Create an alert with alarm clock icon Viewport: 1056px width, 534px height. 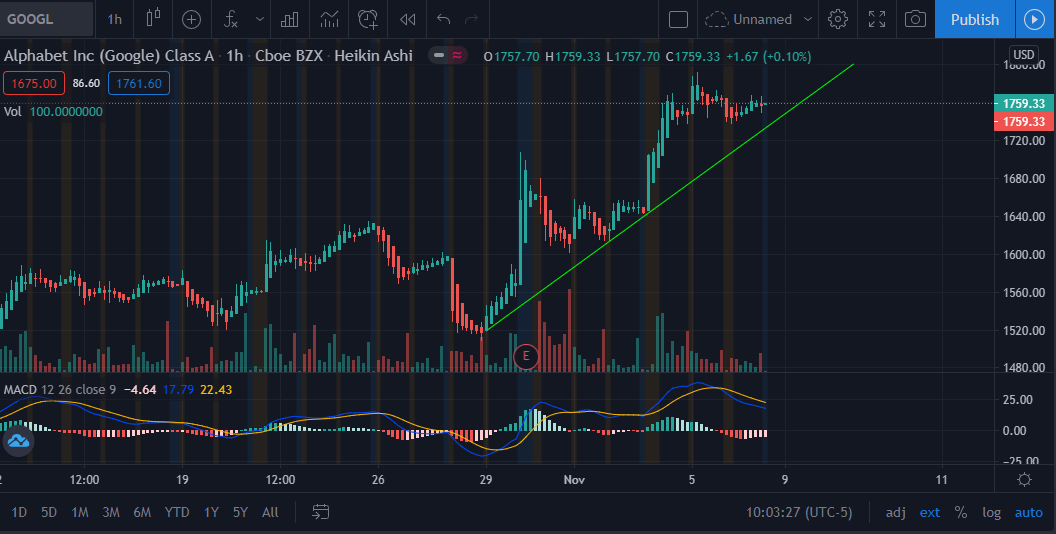click(x=368, y=20)
